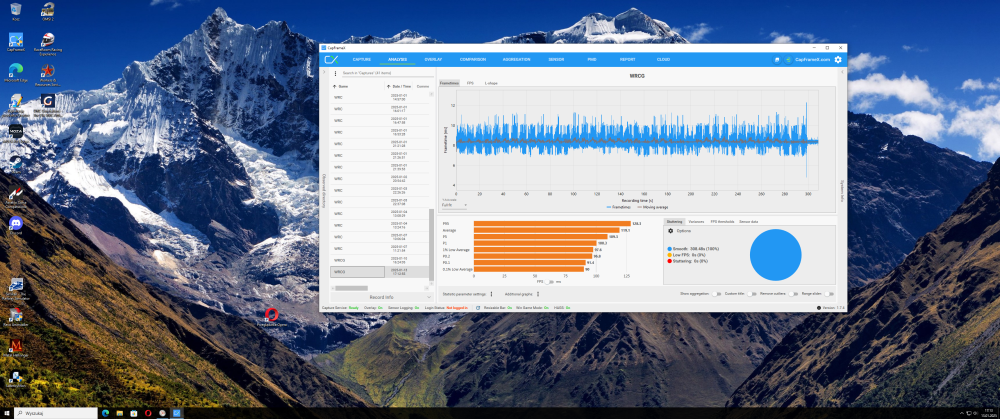
Task: Click the capture list horizontal scrollbar
Action: (x=352, y=288)
